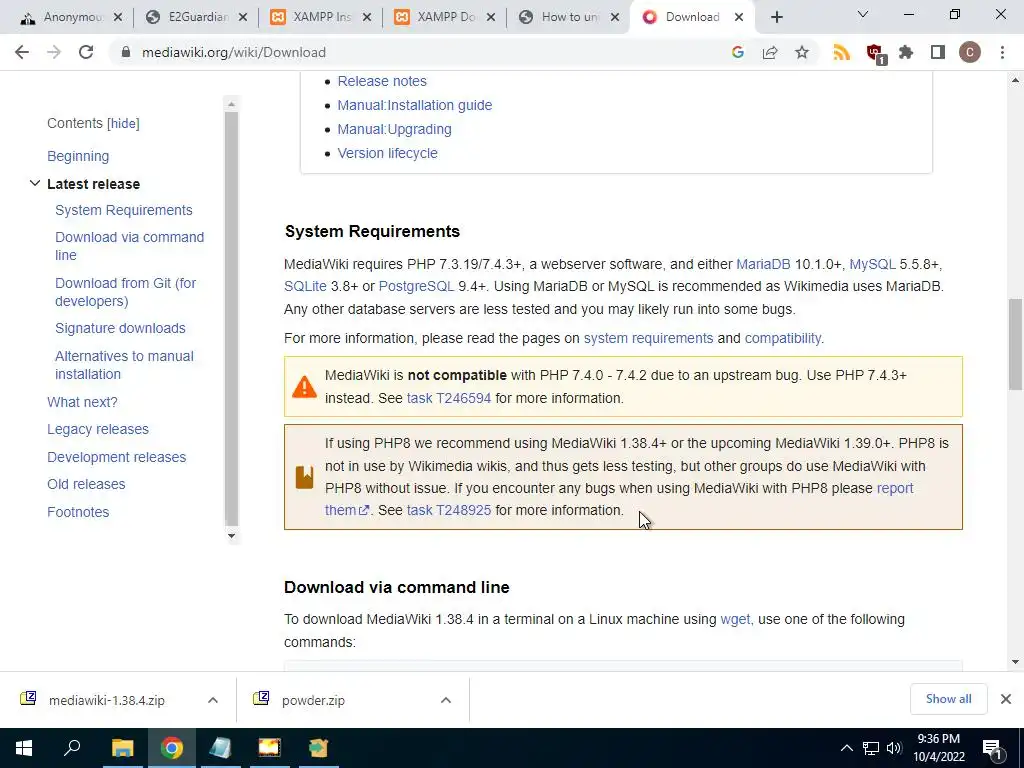Toggle the browser side panel
The width and height of the screenshot is (1024, 768).
[x=938, y=52]
